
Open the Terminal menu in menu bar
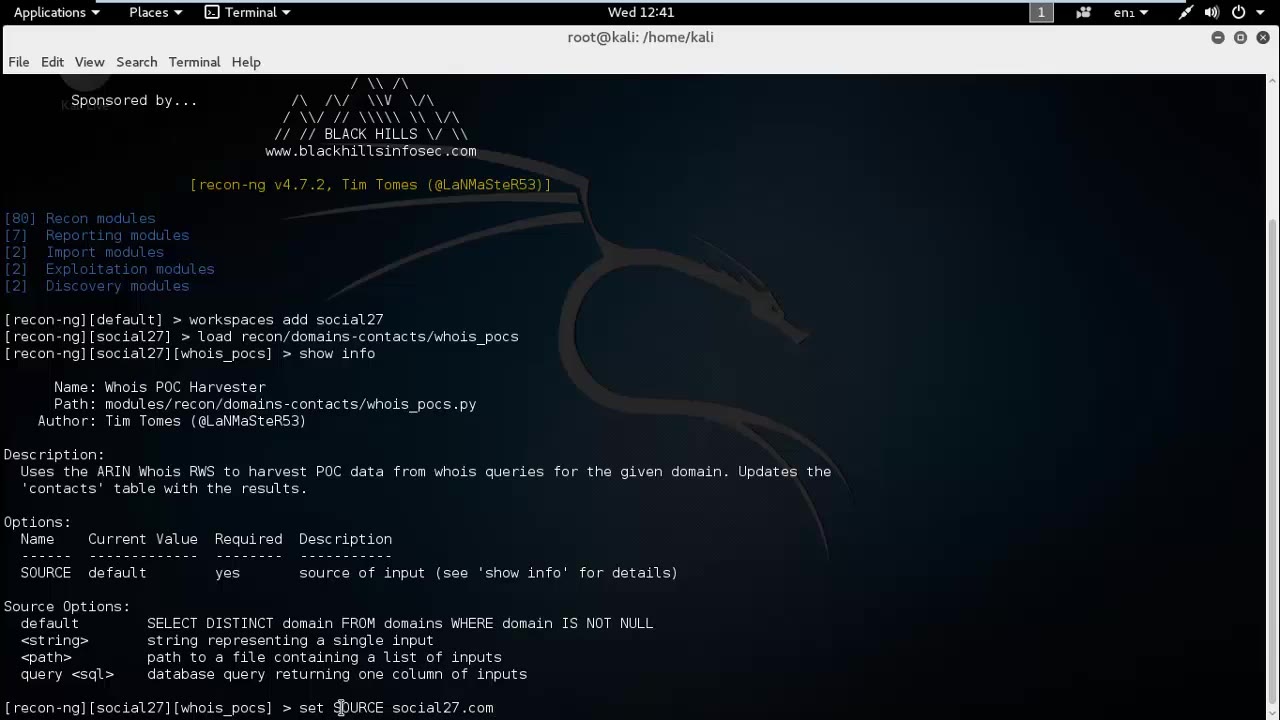(x=194, y=62)
